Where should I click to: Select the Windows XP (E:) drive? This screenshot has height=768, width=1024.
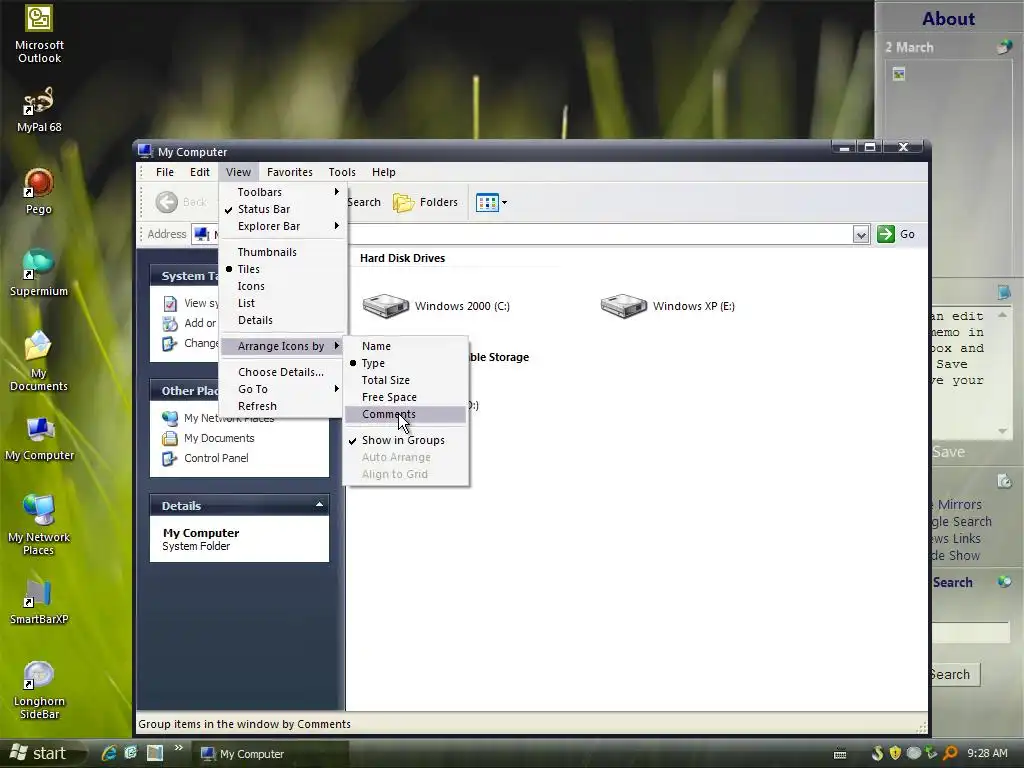667,306
